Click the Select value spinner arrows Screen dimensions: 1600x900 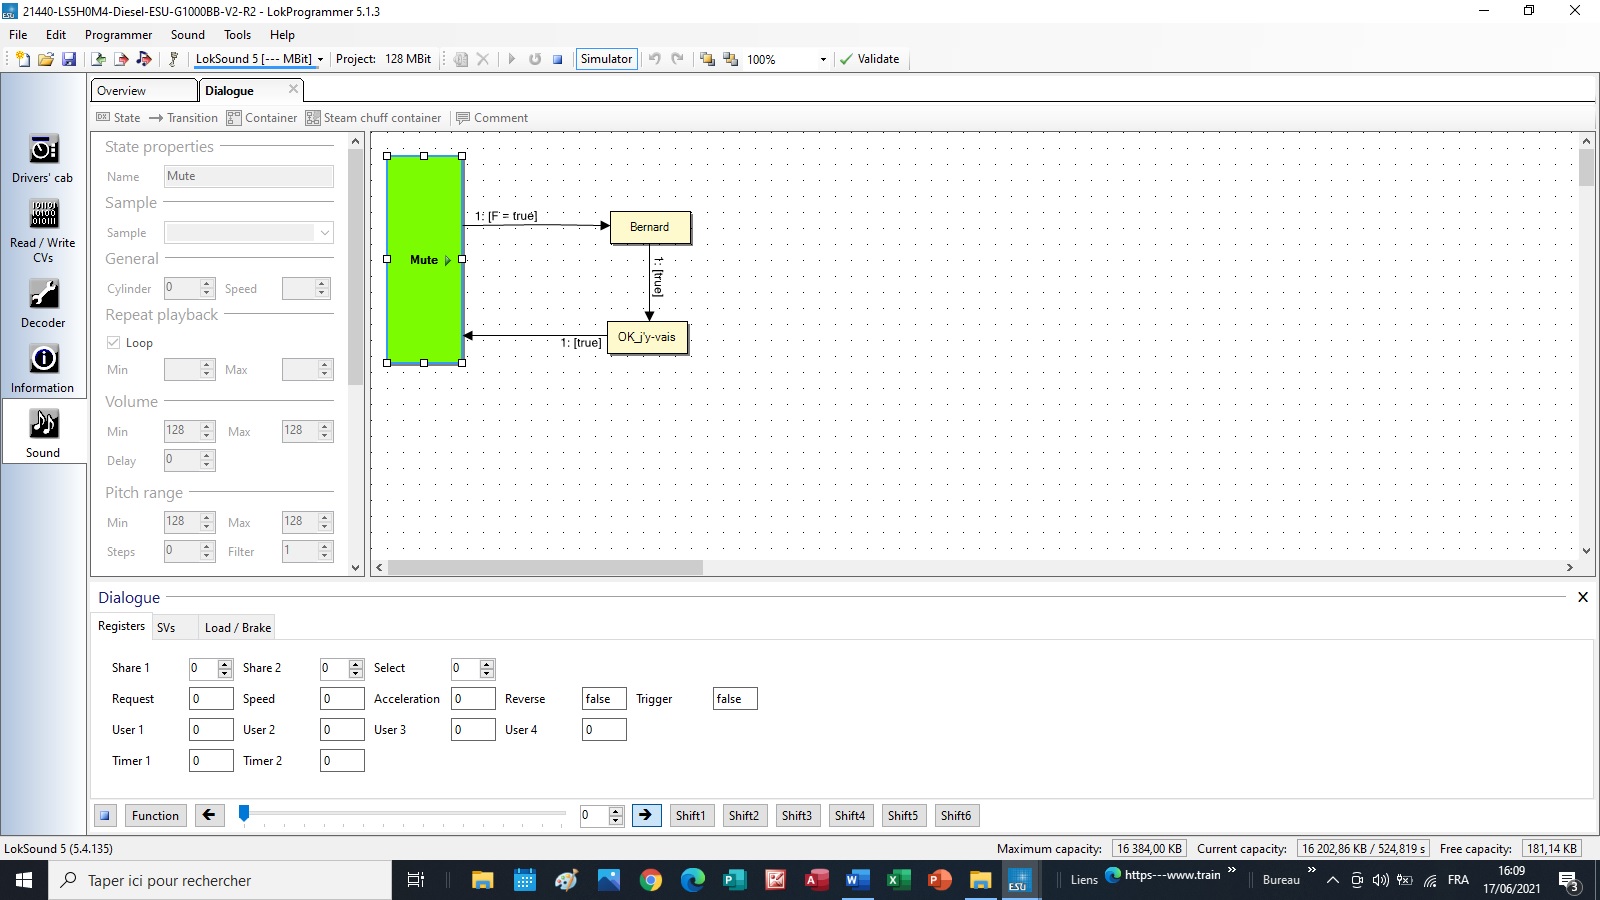[487, 668]
